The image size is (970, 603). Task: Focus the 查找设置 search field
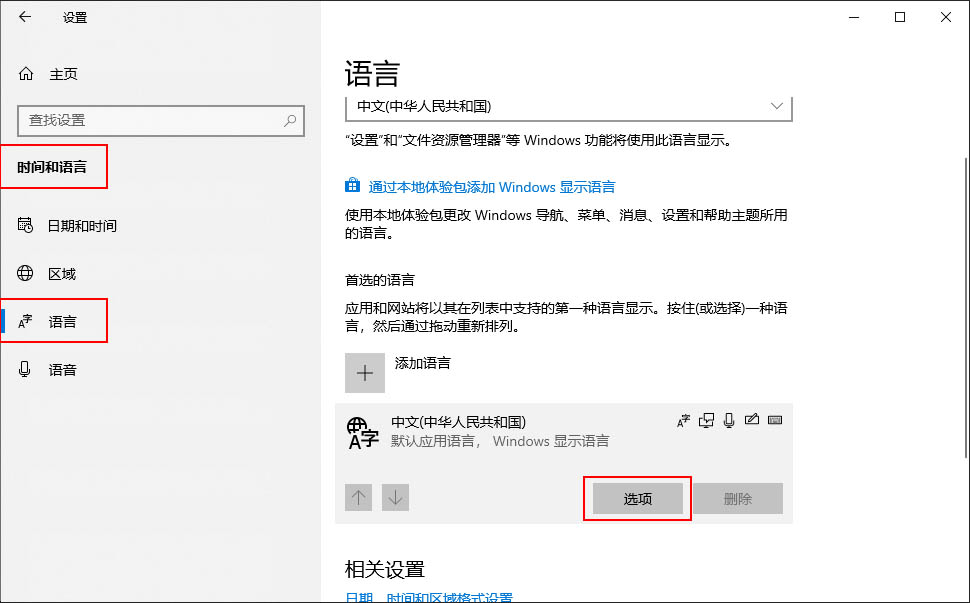[x=161, y=121]
